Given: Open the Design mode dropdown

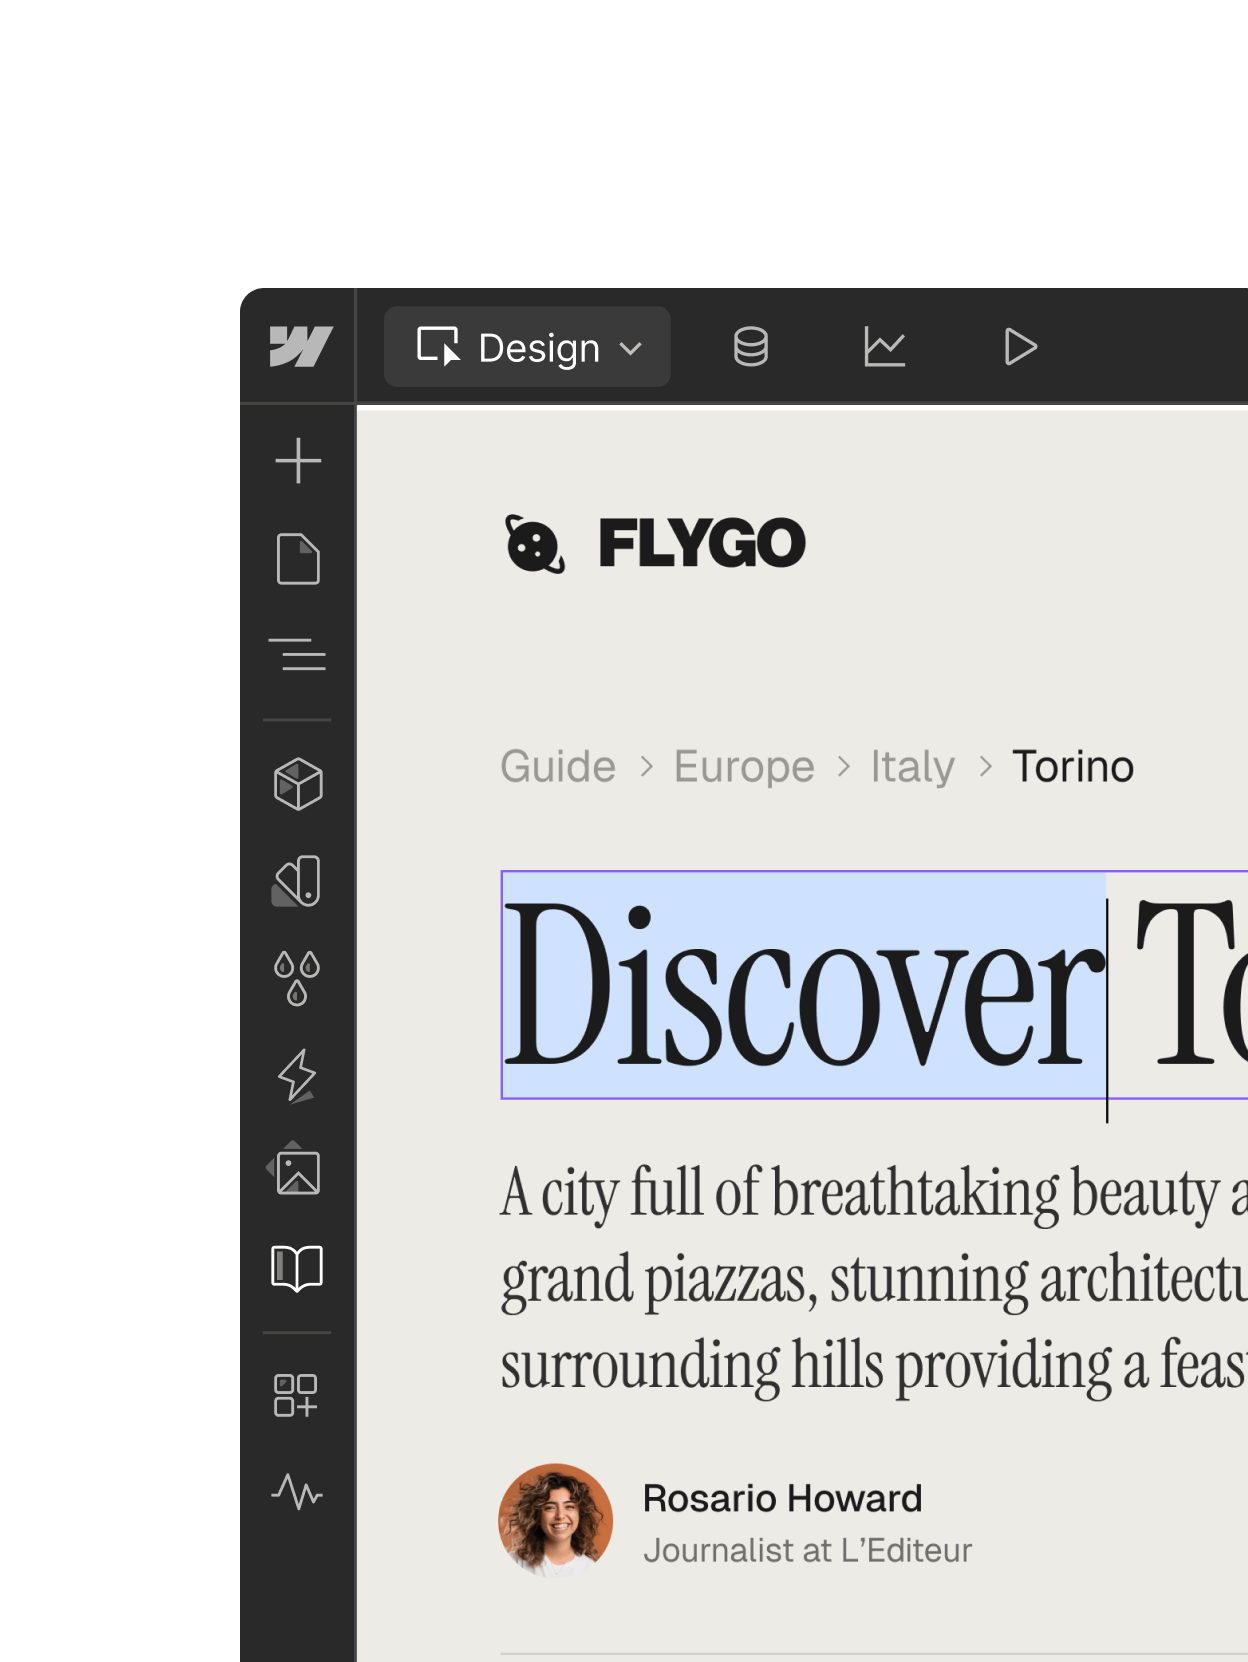Looking at the screenshot, I should click(527, 347).
